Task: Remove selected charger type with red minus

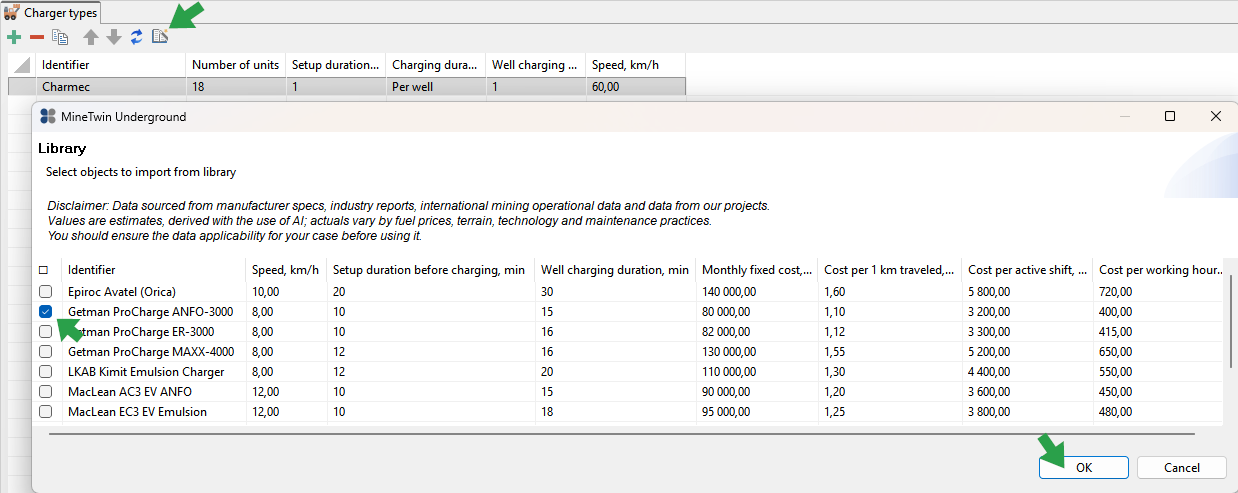Action: pos(37,37)
